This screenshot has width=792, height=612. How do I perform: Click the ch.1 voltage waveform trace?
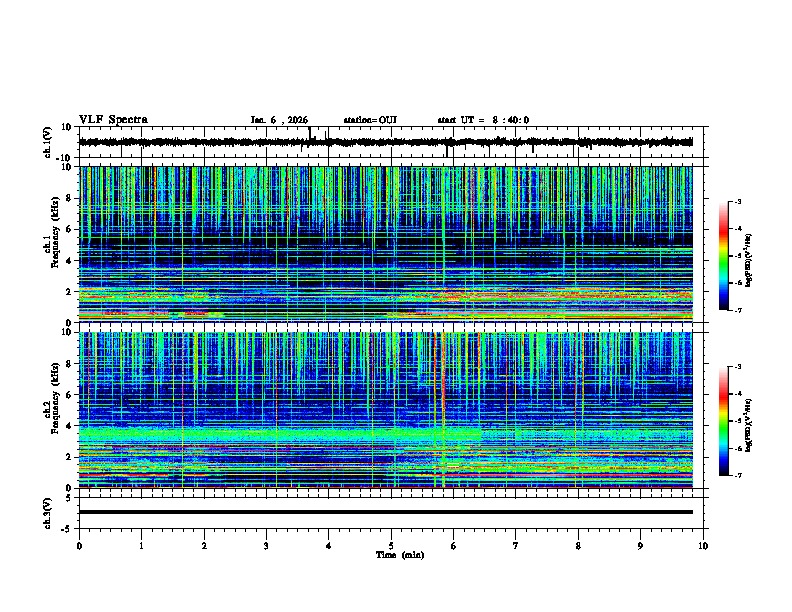pyautogui.click(x=385, y=142)
